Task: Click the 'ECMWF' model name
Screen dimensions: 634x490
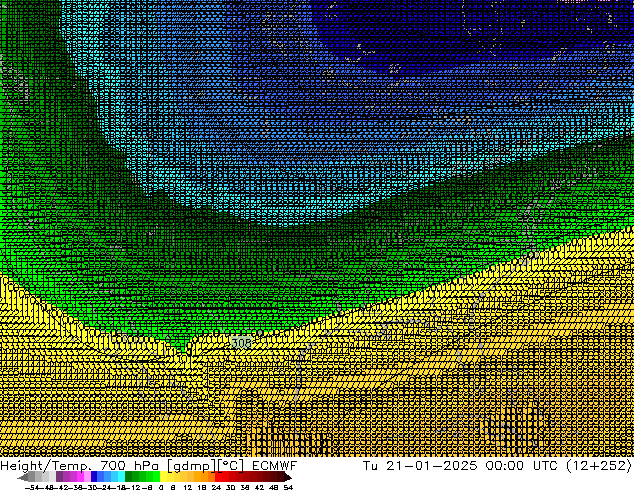Action: tap(274, 466)
